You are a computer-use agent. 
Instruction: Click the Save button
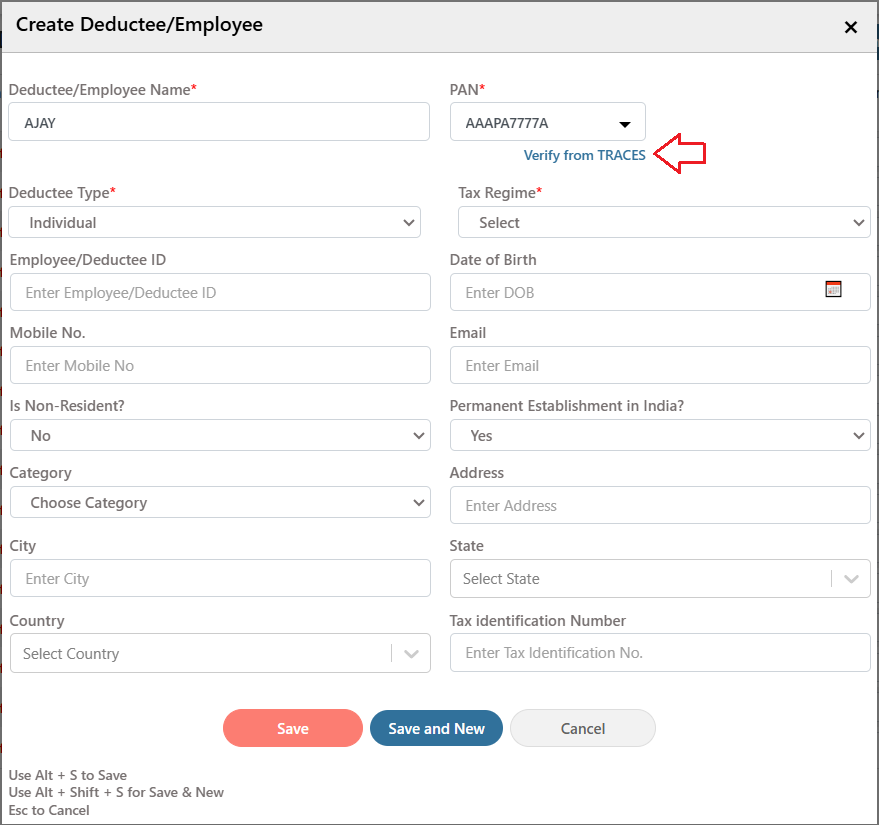[293, 728]
